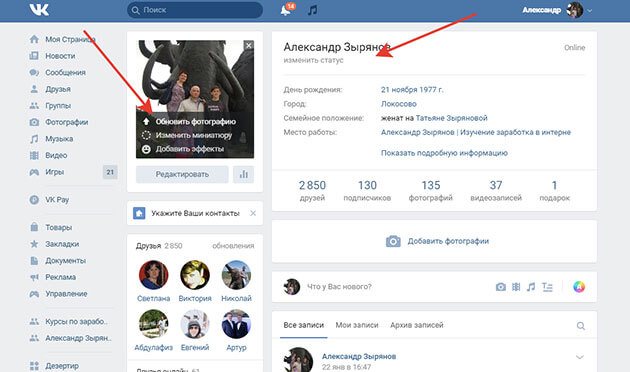This screenshot has width=630, height=372.
Task: Attach a photo via the post box camera icon
Action: point(501,287)
